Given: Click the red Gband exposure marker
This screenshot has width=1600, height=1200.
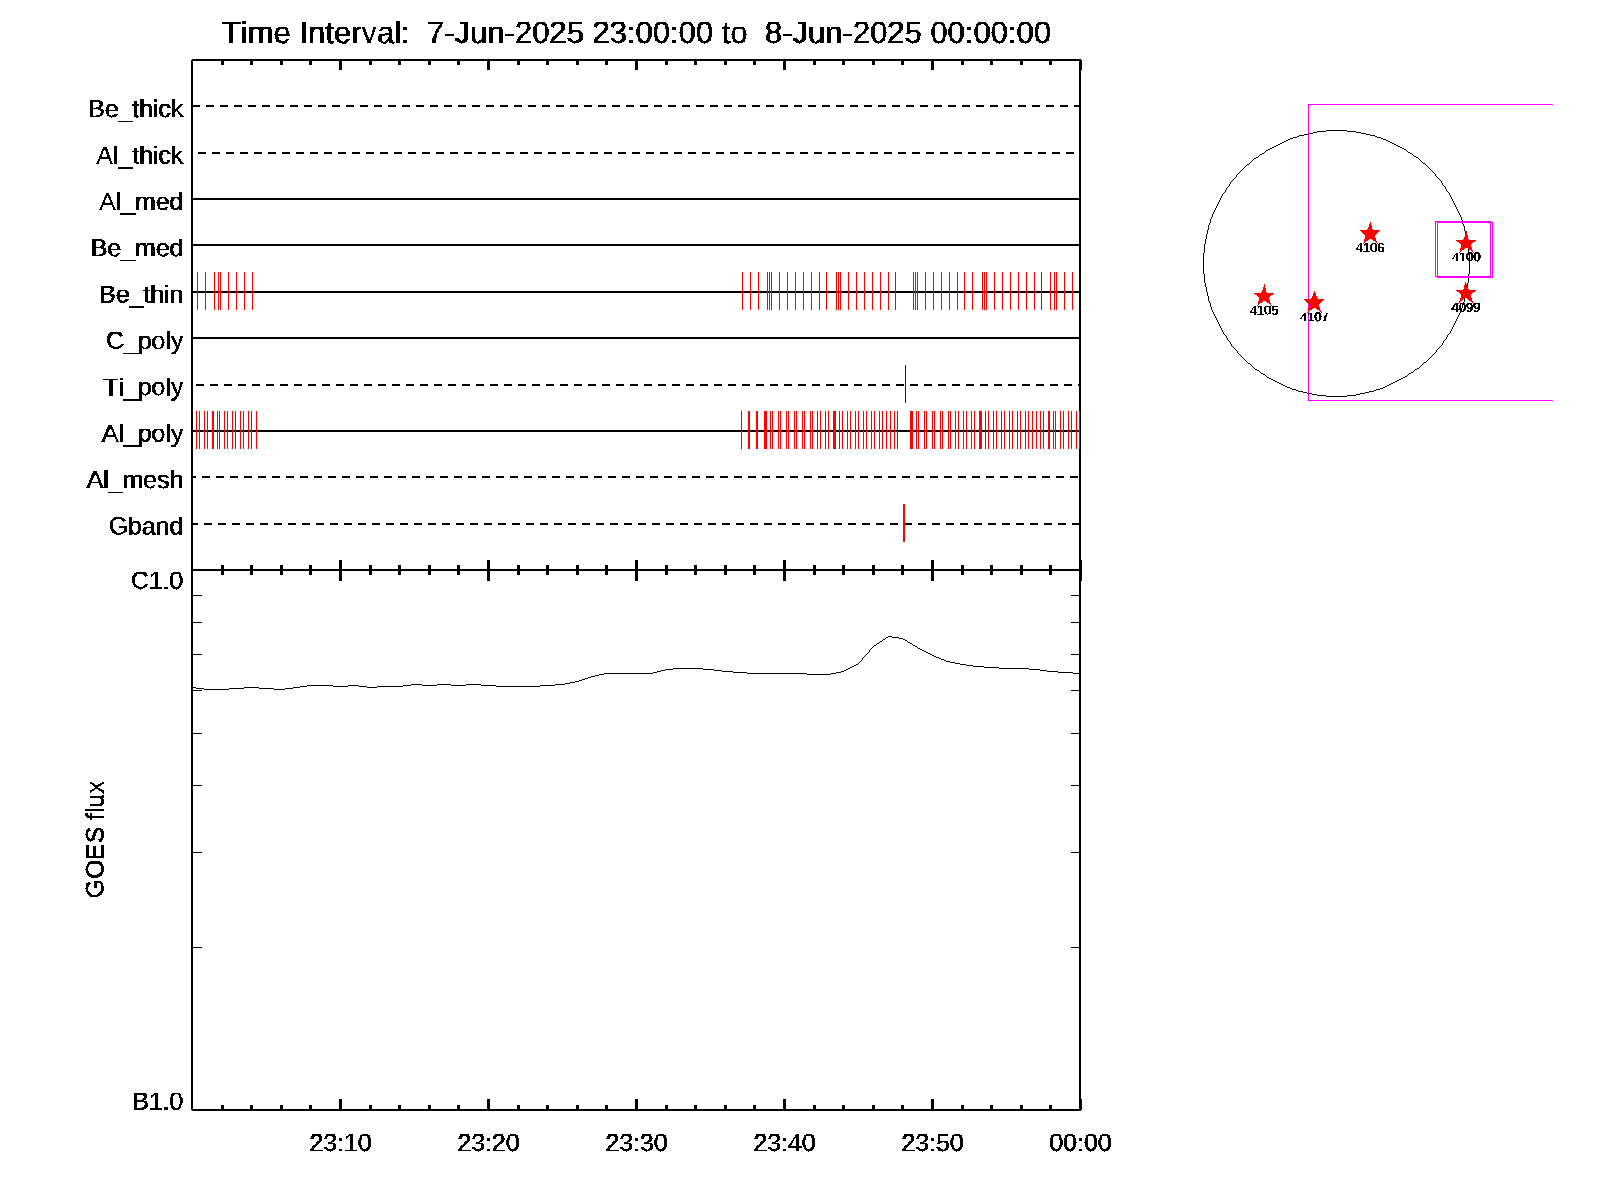Looking at the screenshot, I should tap(904, 523).
